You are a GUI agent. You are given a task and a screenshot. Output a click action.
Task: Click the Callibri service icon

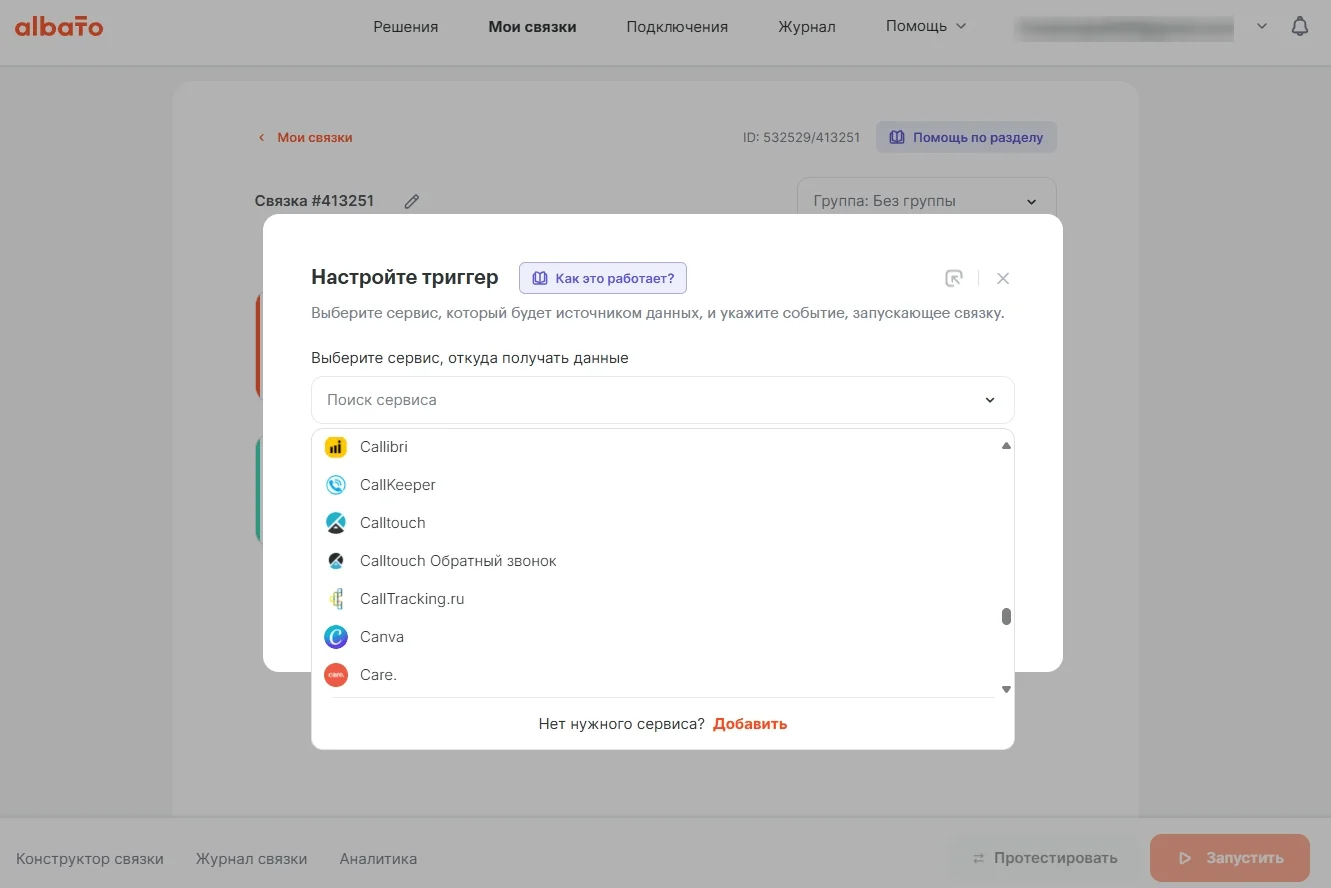[336, 447]
